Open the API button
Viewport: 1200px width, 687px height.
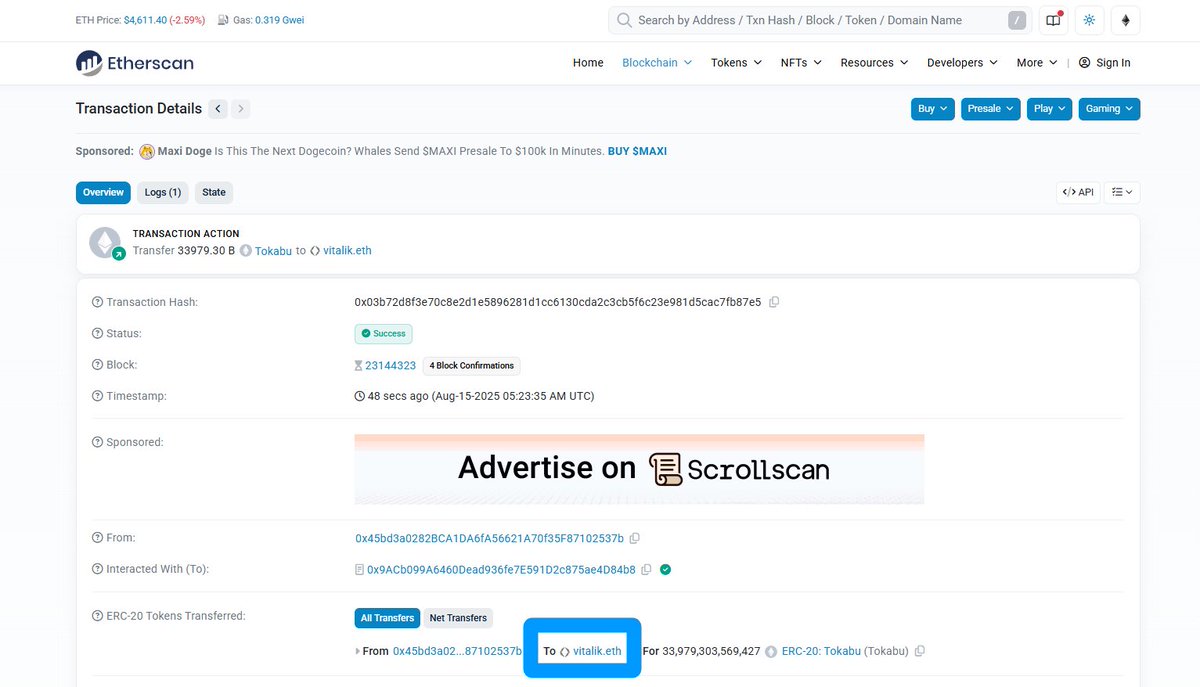pyautogui.click(x=1078, y=192)
